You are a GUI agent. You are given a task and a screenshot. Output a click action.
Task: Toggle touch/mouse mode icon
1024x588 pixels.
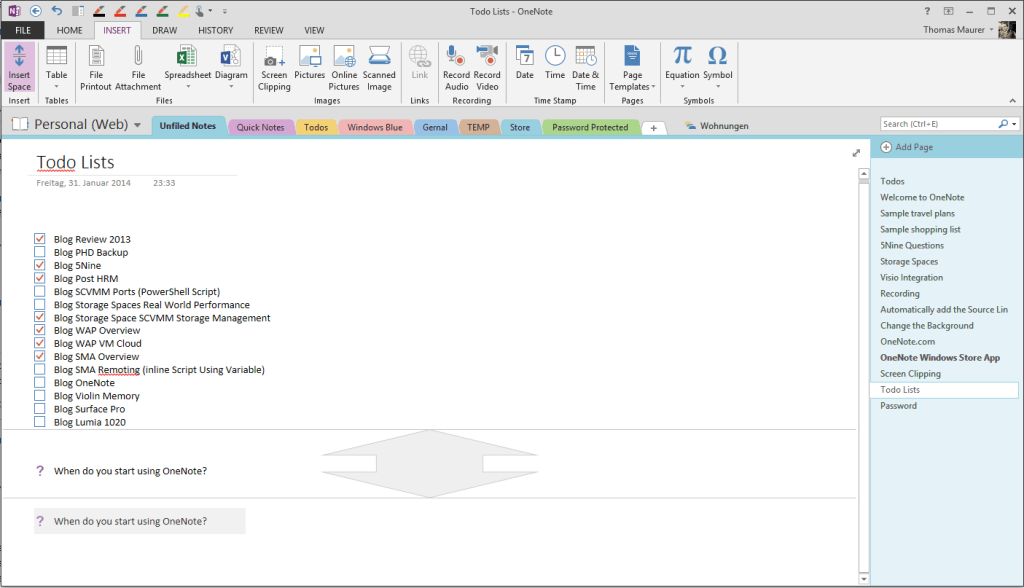coord(201,10)
